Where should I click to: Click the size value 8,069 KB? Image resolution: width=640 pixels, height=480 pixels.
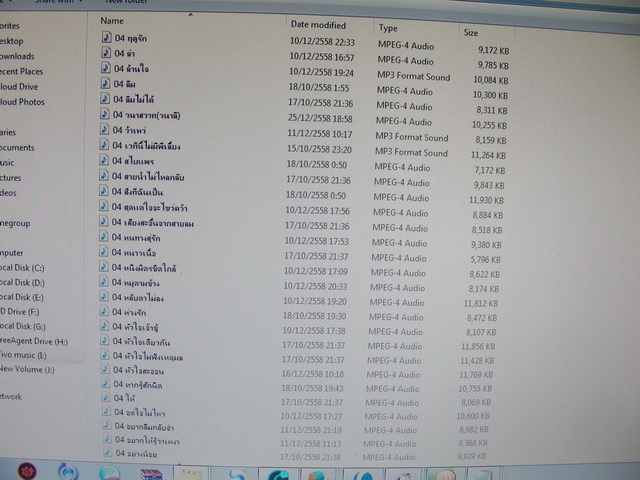point(476,402)
